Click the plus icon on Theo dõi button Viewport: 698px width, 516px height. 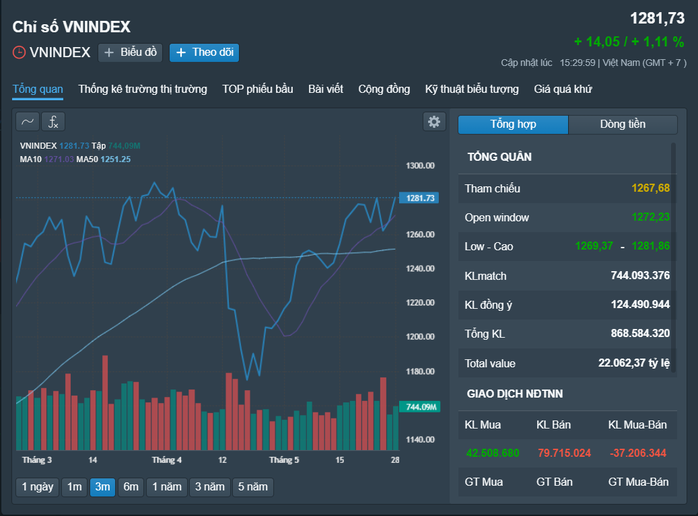tap(181, 53)
